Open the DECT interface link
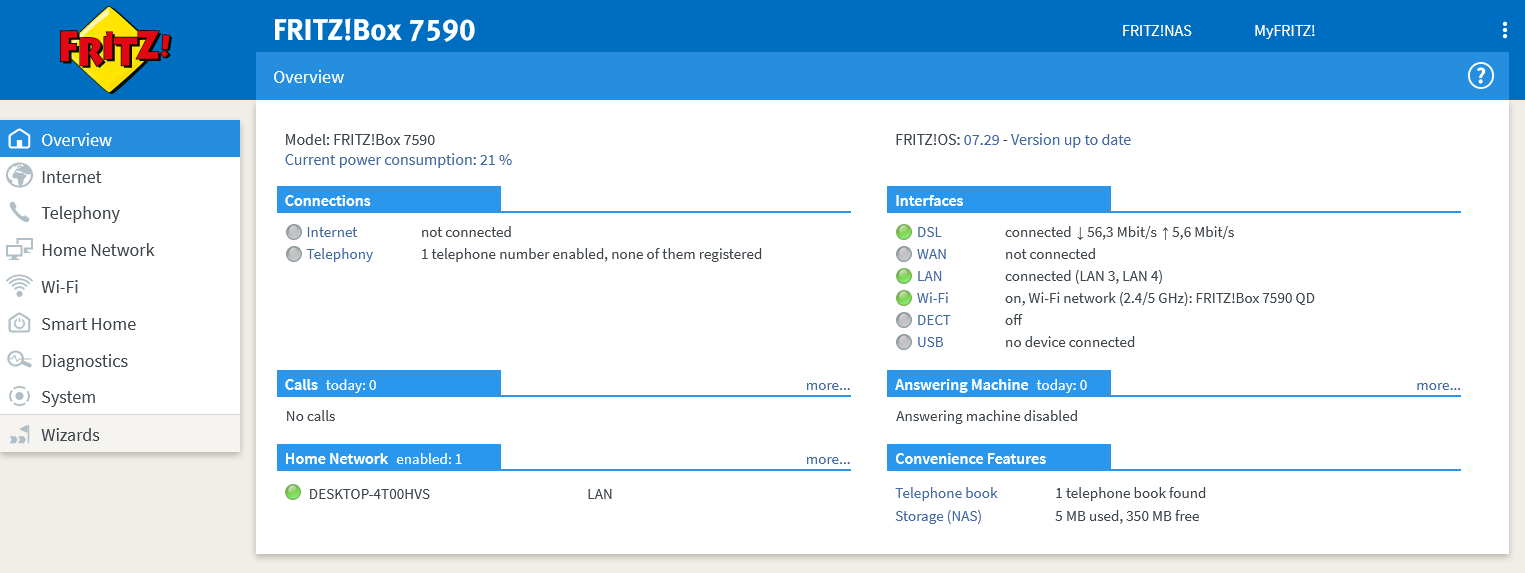 [x=934, y=320]
